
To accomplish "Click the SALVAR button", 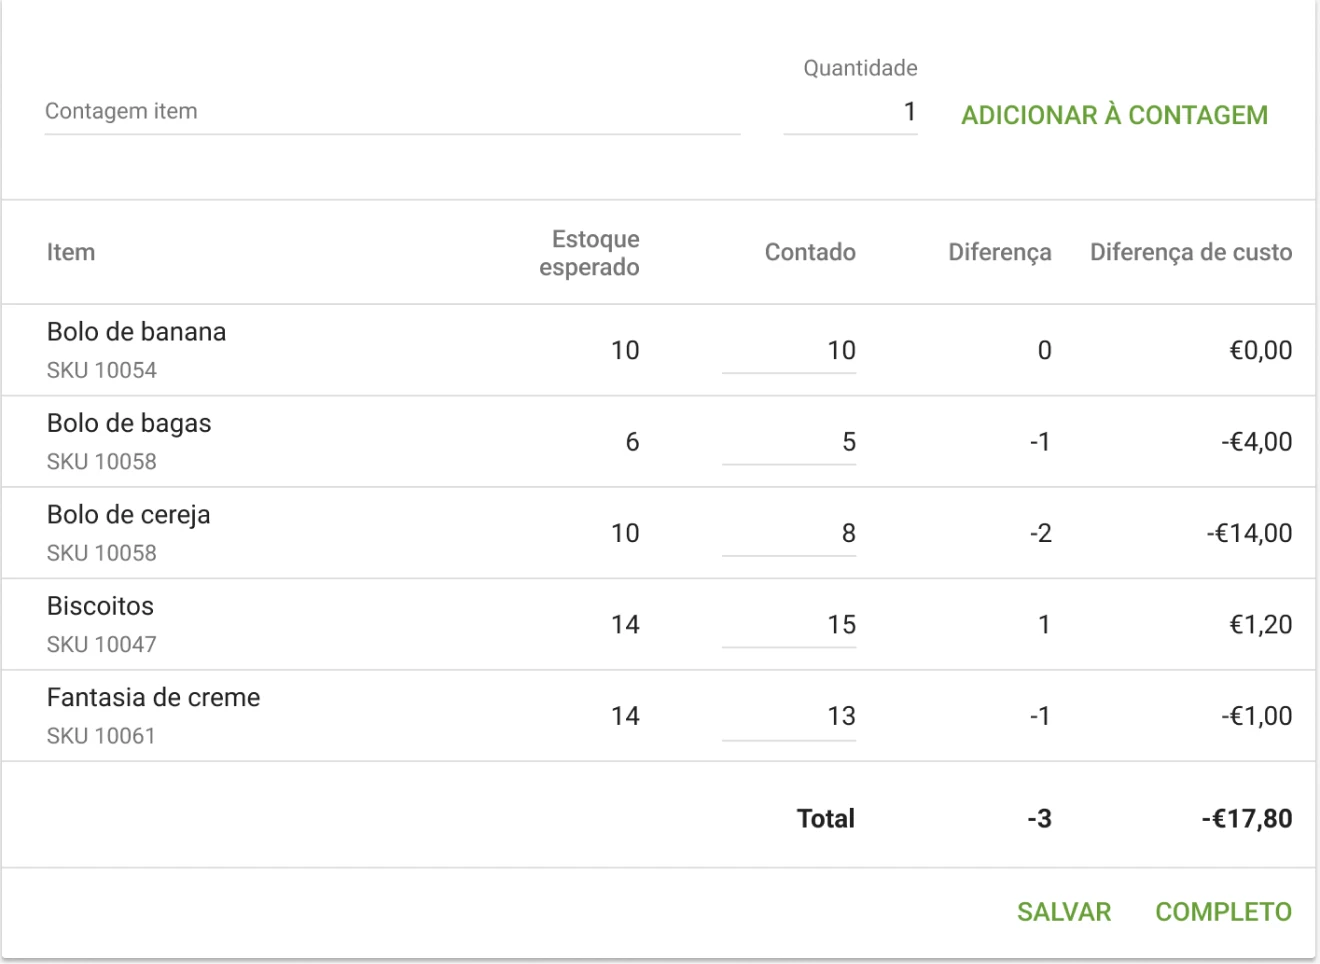I will [x=1064, y=912].
